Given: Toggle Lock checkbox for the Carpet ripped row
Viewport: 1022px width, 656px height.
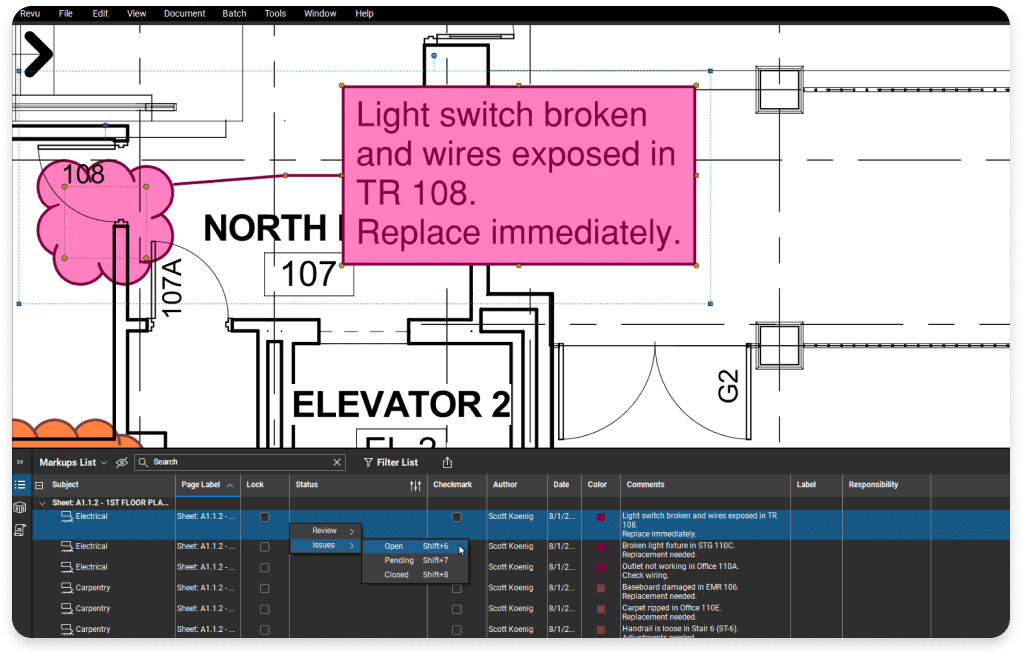Looking at the screenshot, I should click(265, 609).
